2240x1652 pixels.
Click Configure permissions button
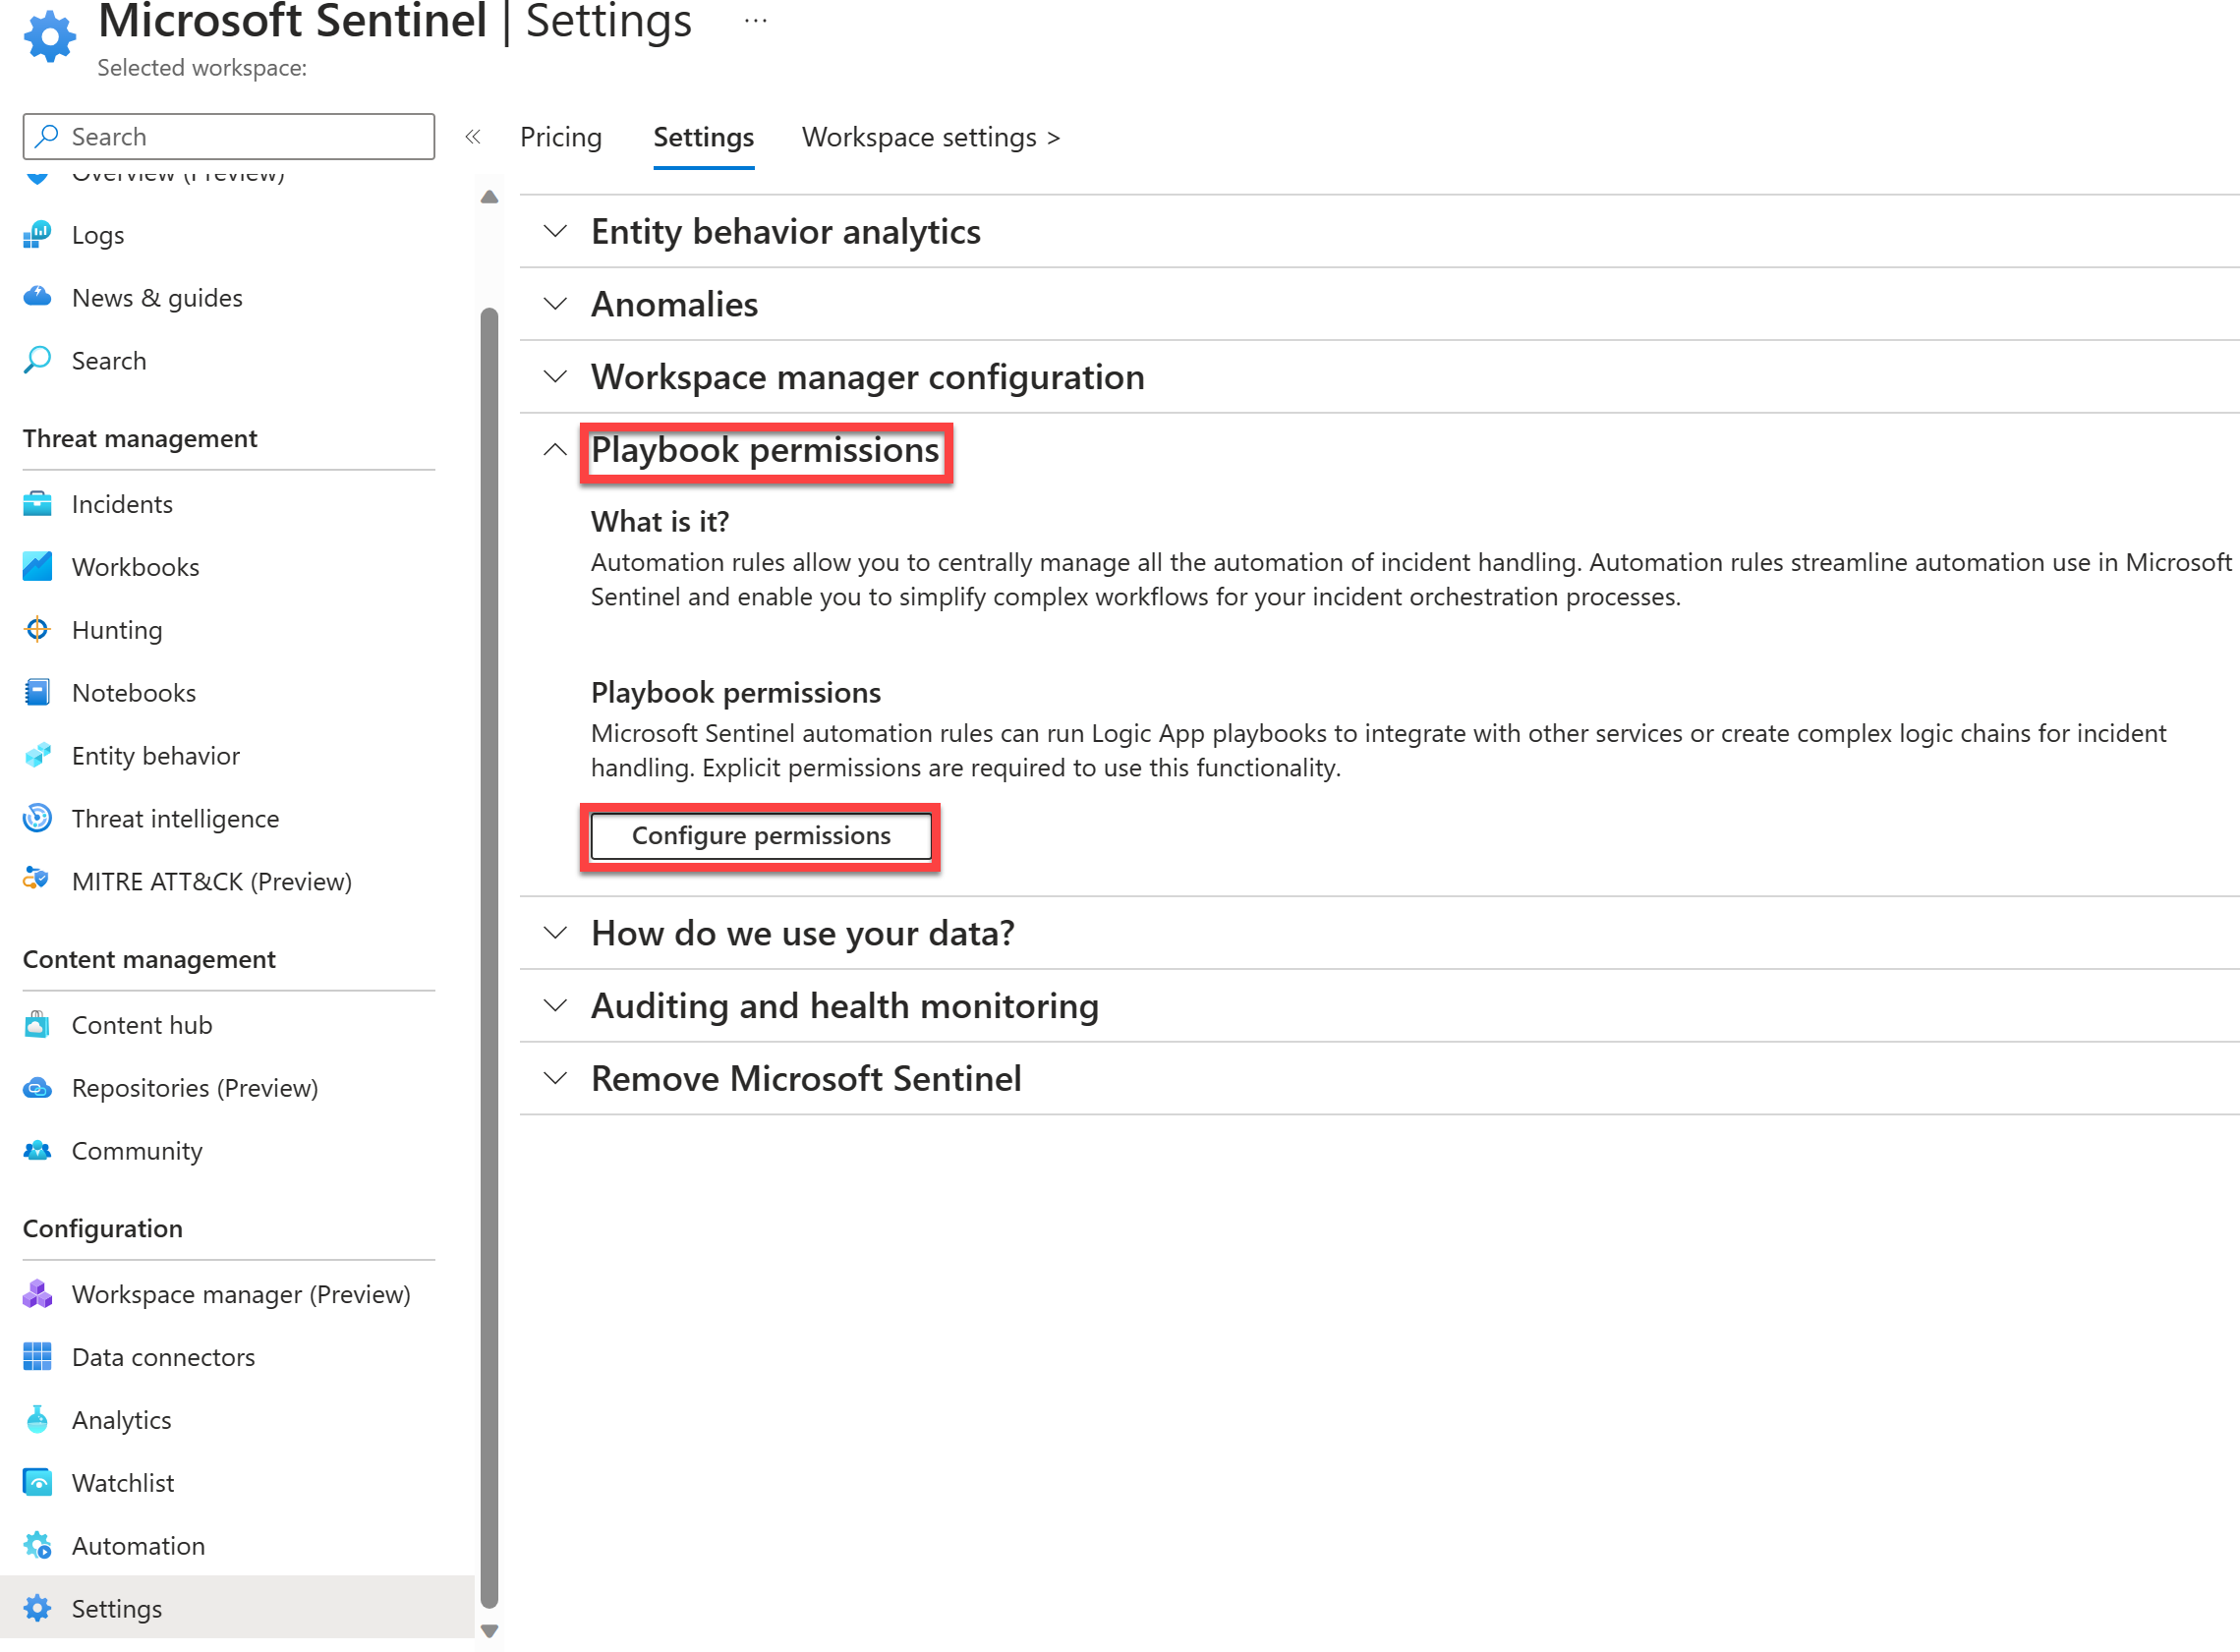click(x=760, y=834)
